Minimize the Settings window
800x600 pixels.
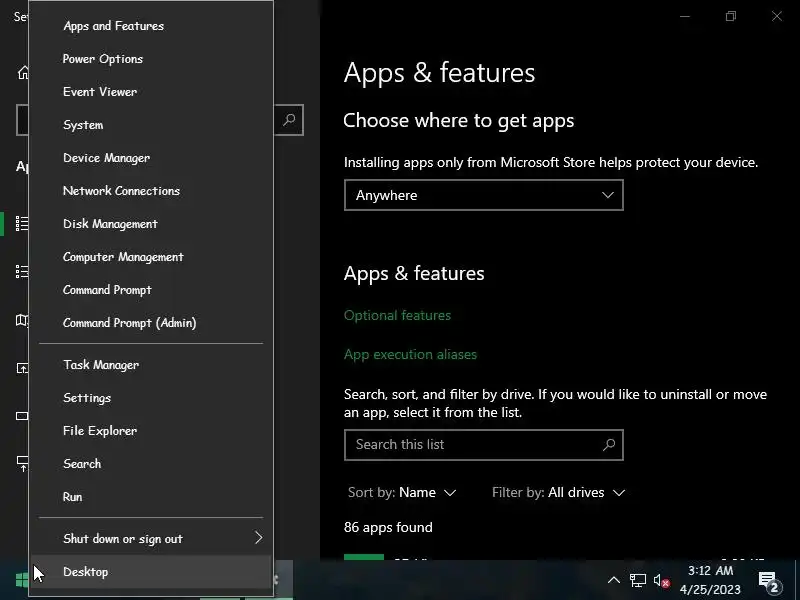pyautogui.click(x=685, y=16)
